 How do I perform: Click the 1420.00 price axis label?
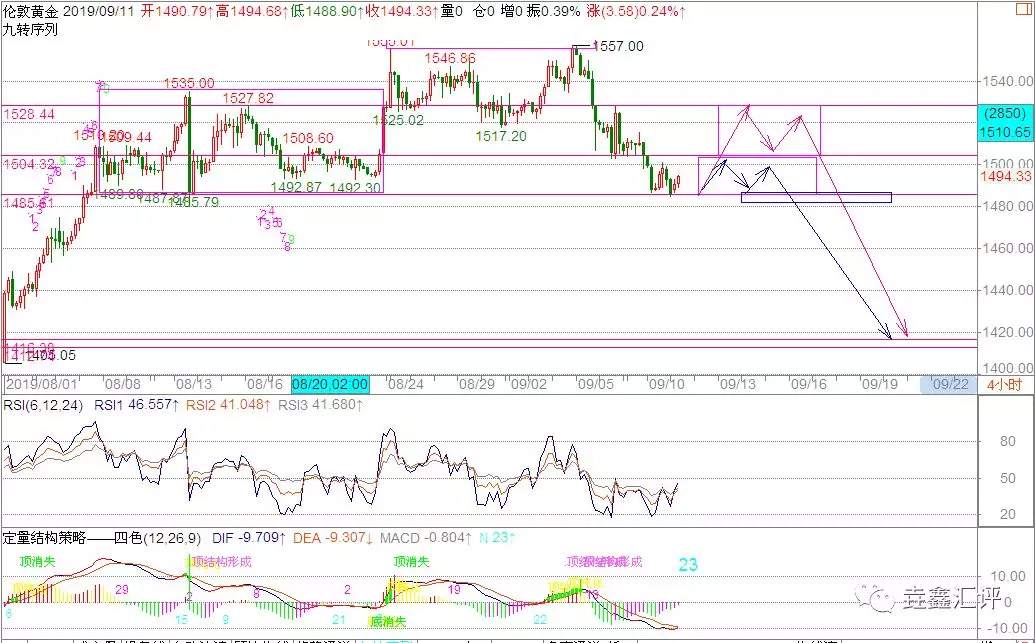tap(1007, 331)
